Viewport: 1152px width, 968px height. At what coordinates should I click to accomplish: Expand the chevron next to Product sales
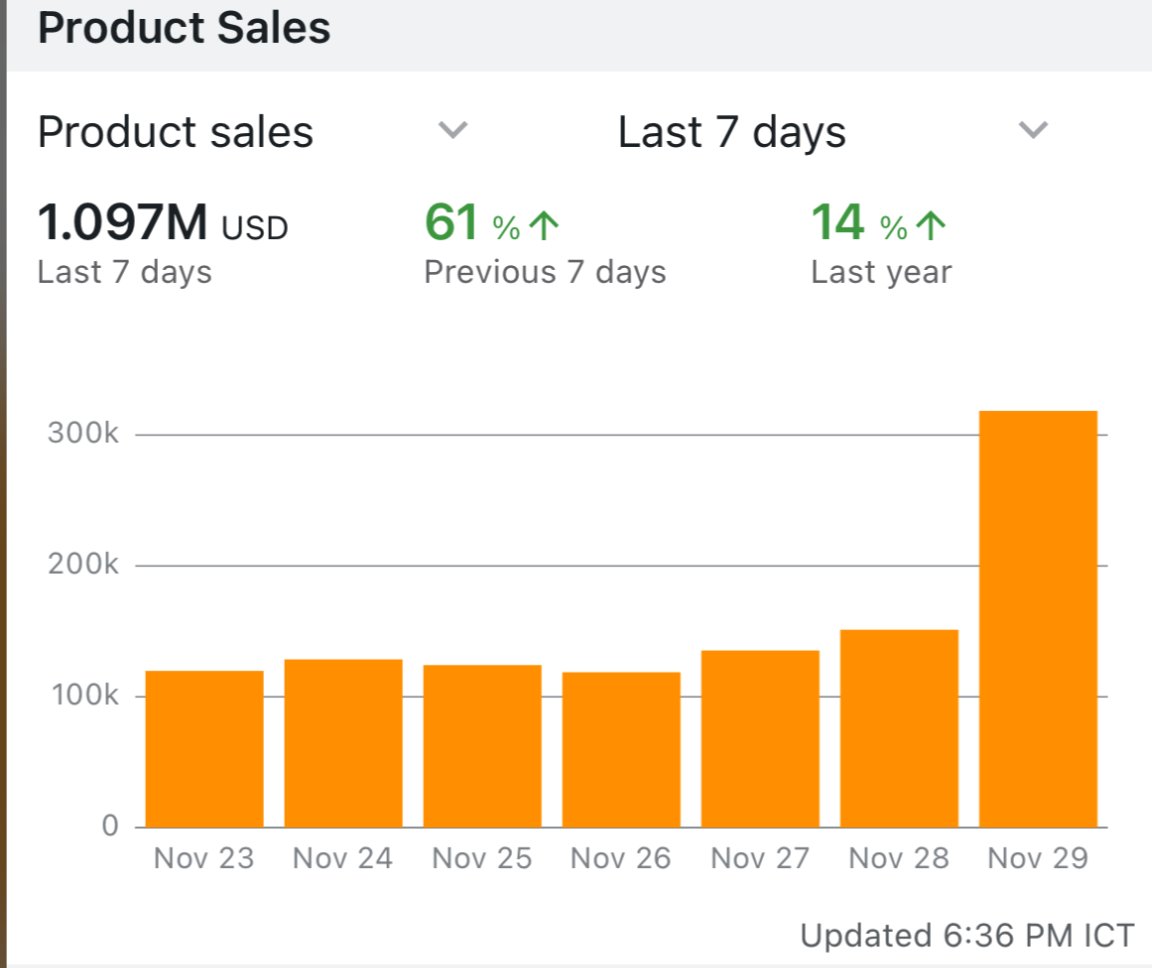[x=453, y=130]
